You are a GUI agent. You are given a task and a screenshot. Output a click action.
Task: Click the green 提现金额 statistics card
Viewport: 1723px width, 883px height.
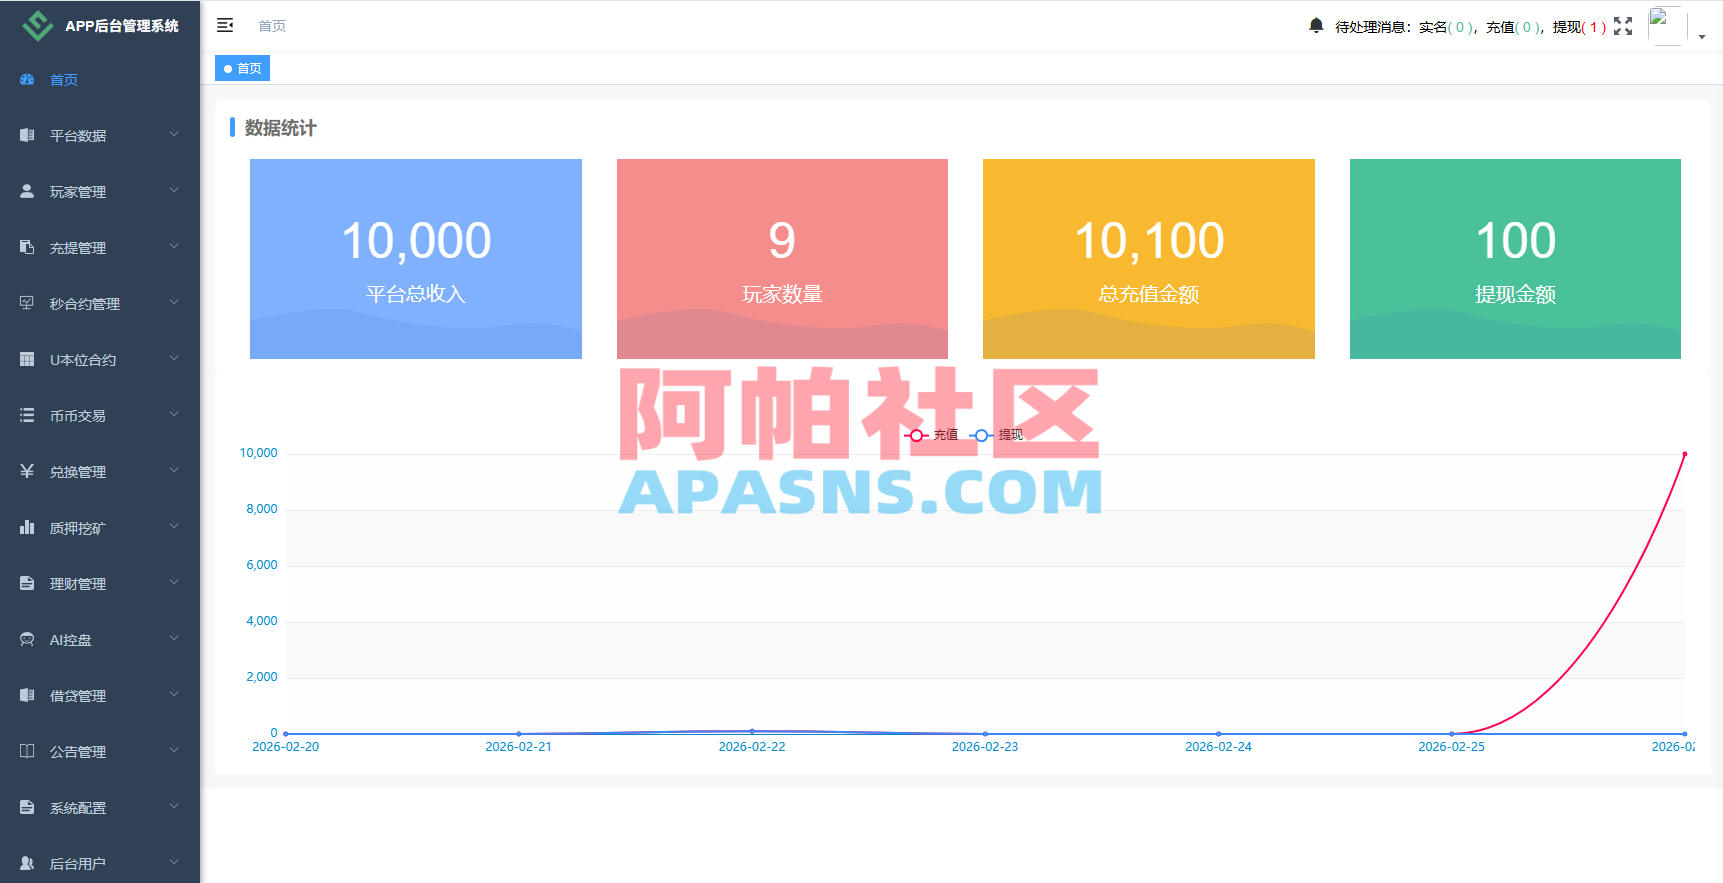[1515, 259]
